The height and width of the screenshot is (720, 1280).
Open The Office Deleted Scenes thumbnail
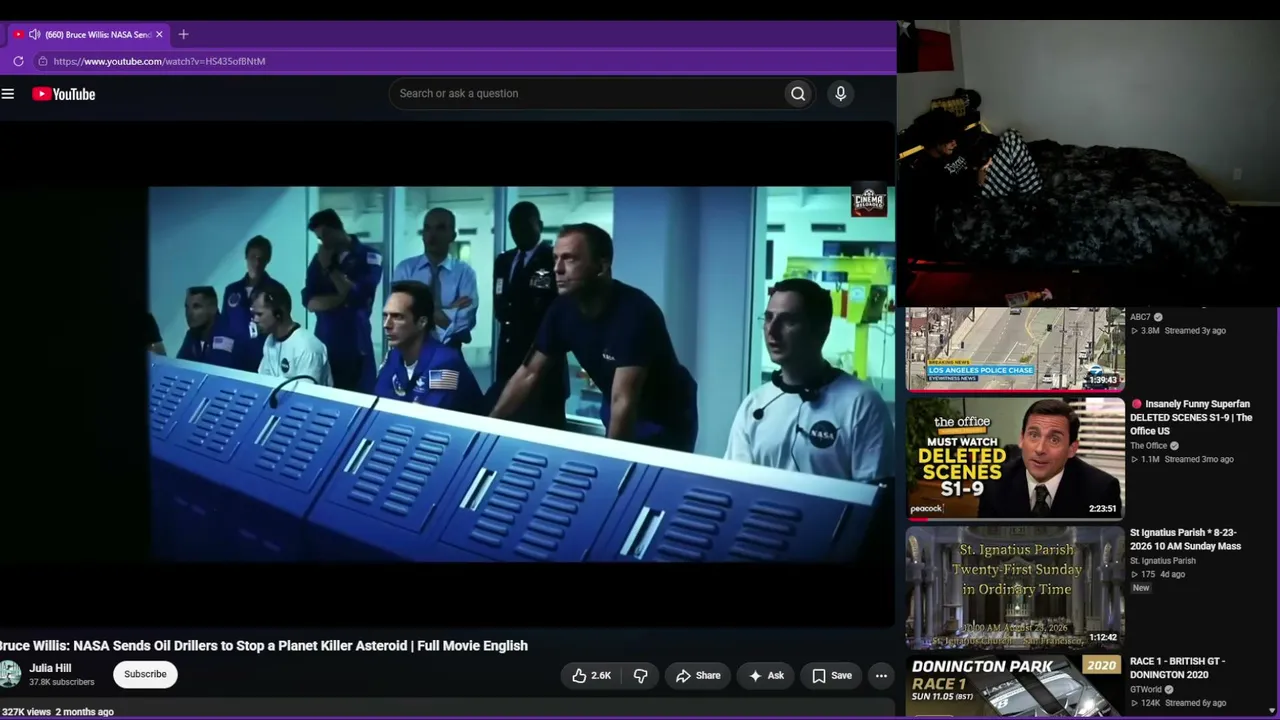1015,459
